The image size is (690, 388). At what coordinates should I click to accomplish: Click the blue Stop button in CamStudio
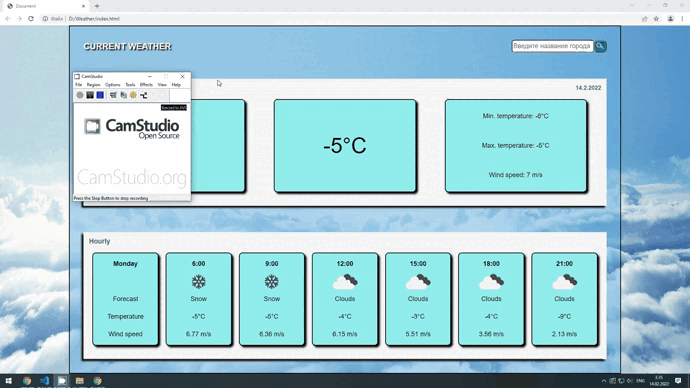point(100,95)
